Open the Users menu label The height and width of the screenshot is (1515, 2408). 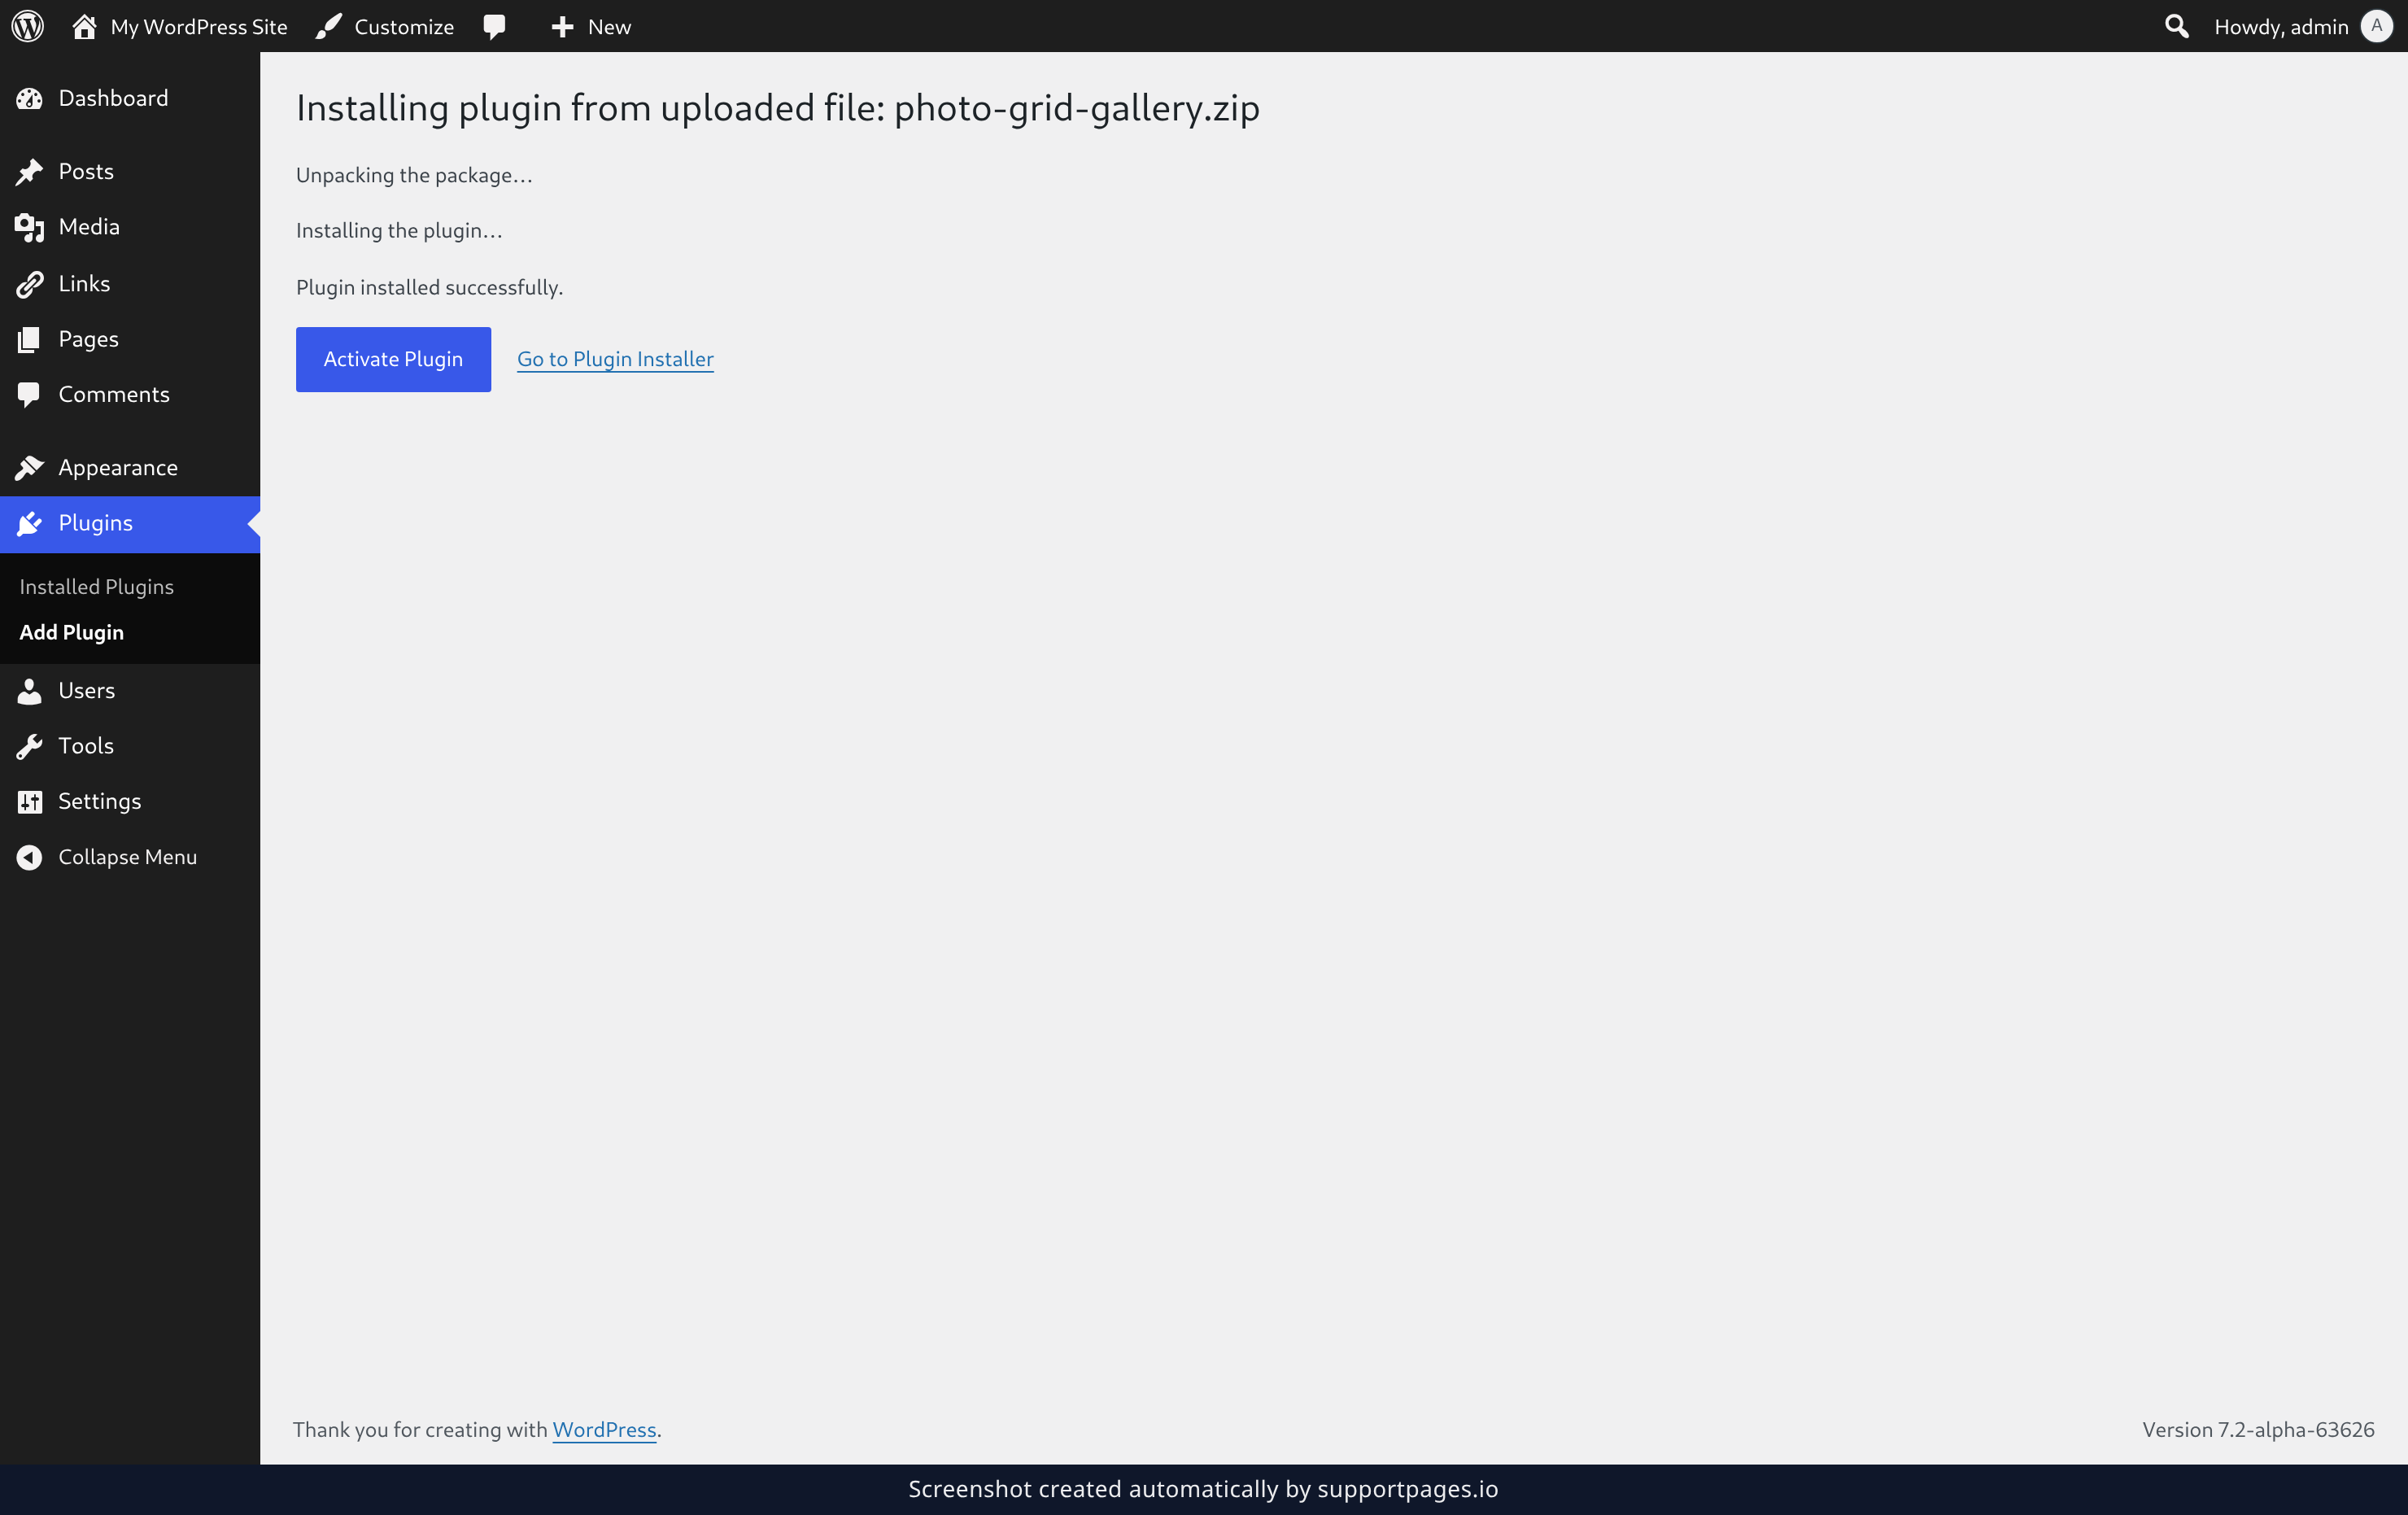[x=87, y=690]
